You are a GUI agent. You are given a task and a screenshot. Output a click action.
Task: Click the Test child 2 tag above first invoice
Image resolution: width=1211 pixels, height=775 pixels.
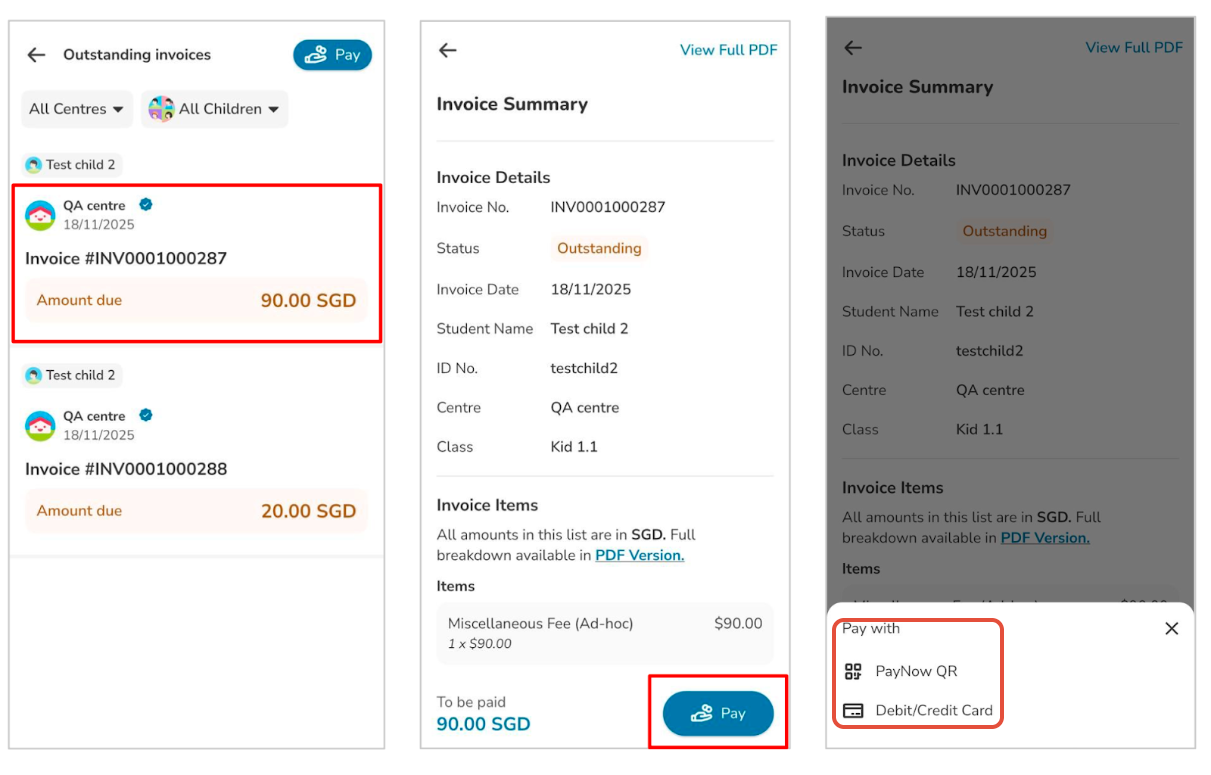[x=72, y=165]
